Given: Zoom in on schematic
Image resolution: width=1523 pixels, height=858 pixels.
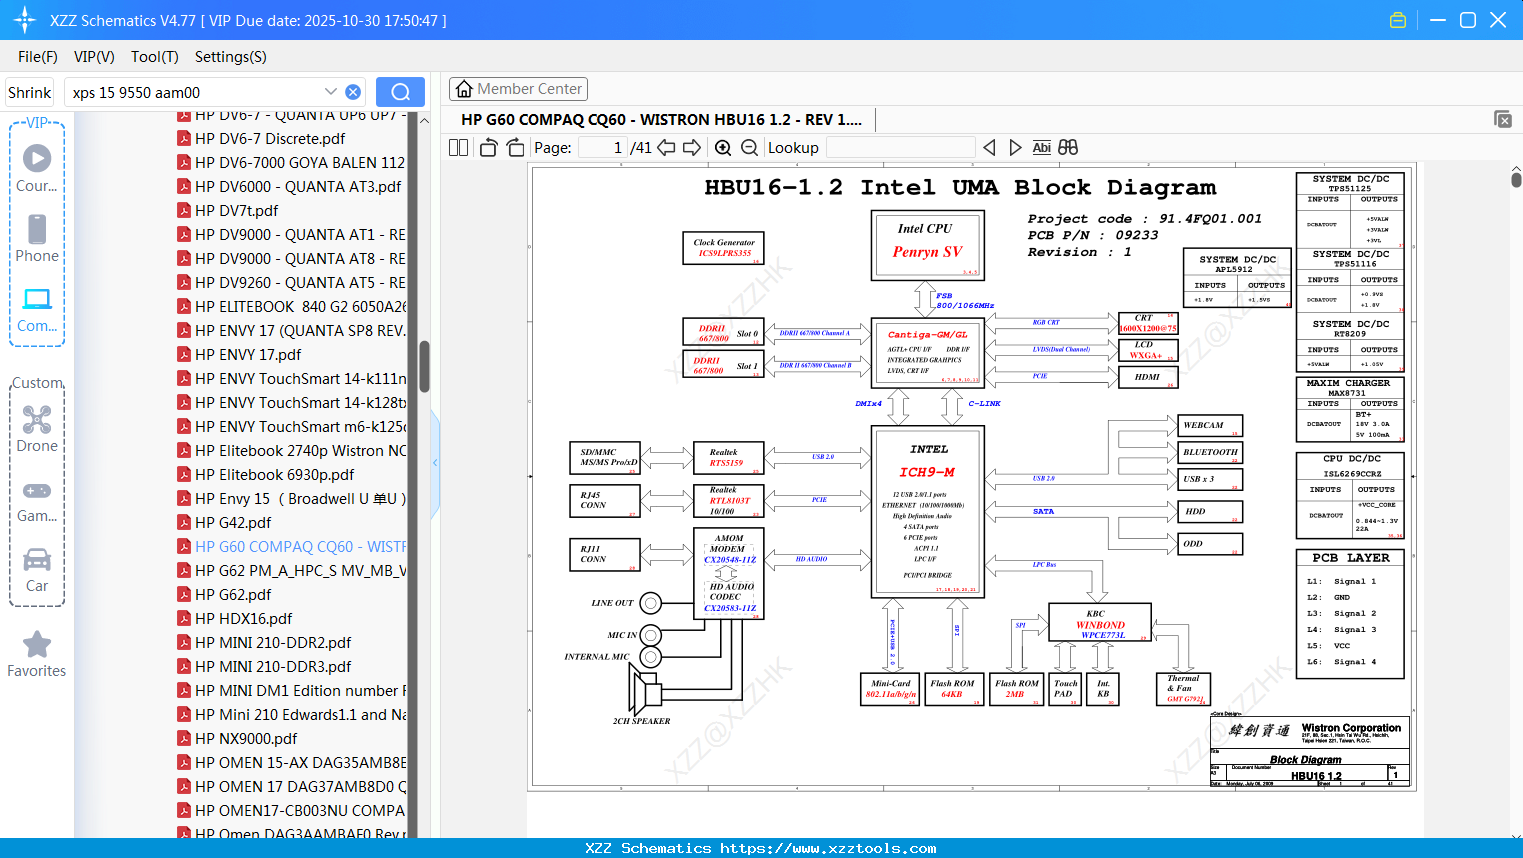Looking at the screenshot, I should (x=723, y=147).
